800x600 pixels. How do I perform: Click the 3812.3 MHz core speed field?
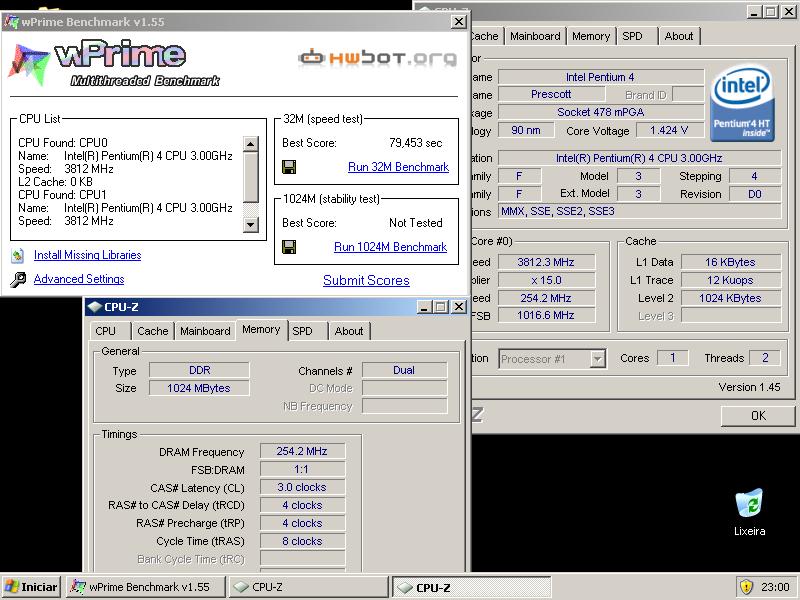[x=546, y=262]
